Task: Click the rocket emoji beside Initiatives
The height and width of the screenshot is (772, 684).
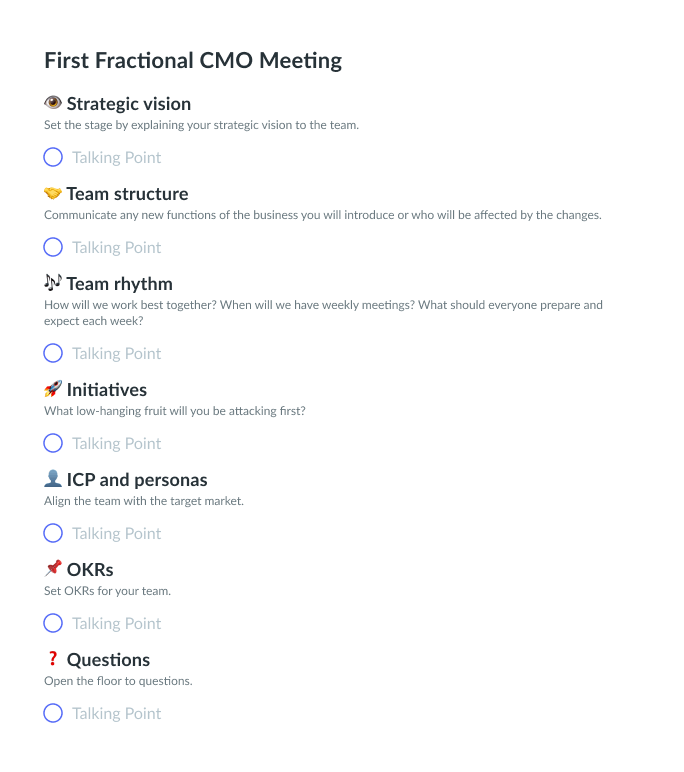Action: tap(53, 389)
